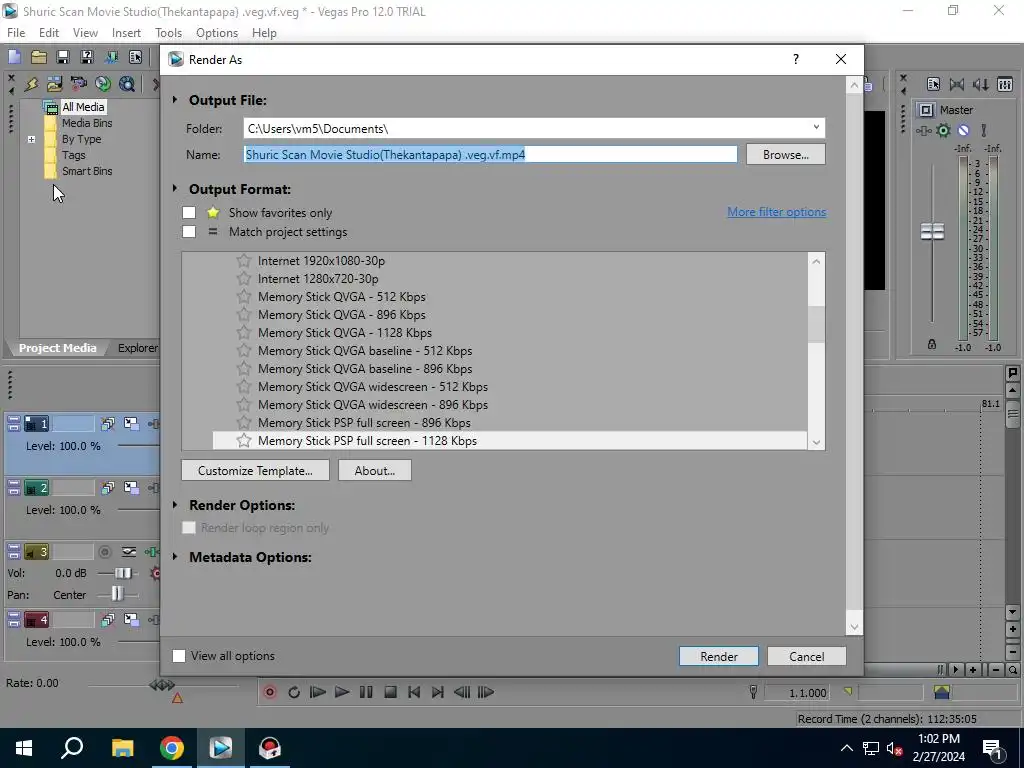1024x768 pixels.
Task: Click the Master FX green gear icon
Action: [x=943, y=131]
